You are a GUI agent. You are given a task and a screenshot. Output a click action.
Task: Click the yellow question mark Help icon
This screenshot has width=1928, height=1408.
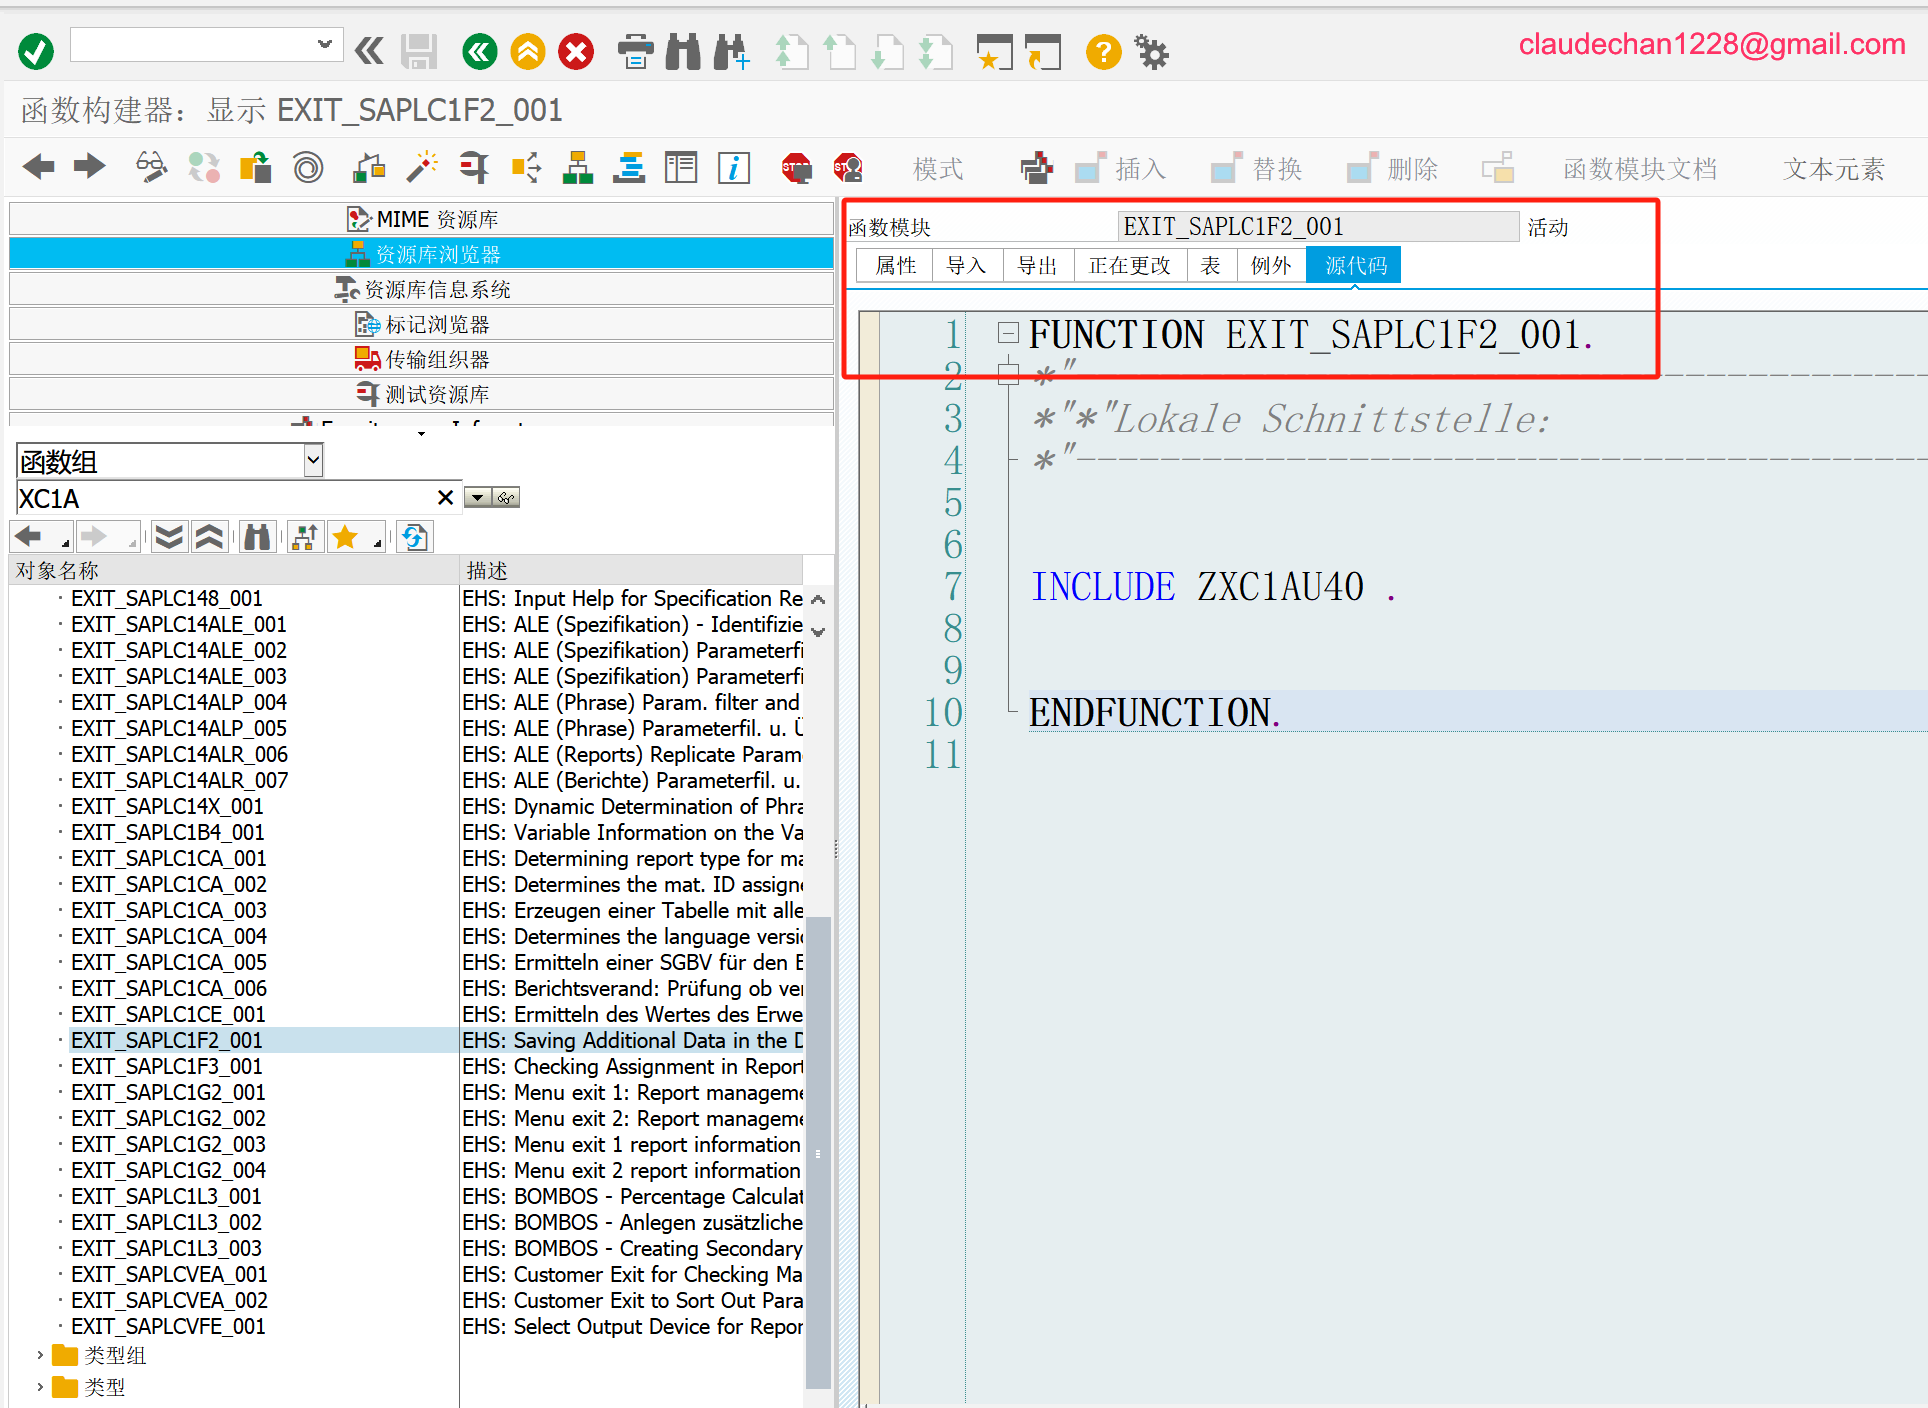click(1103, 51)
